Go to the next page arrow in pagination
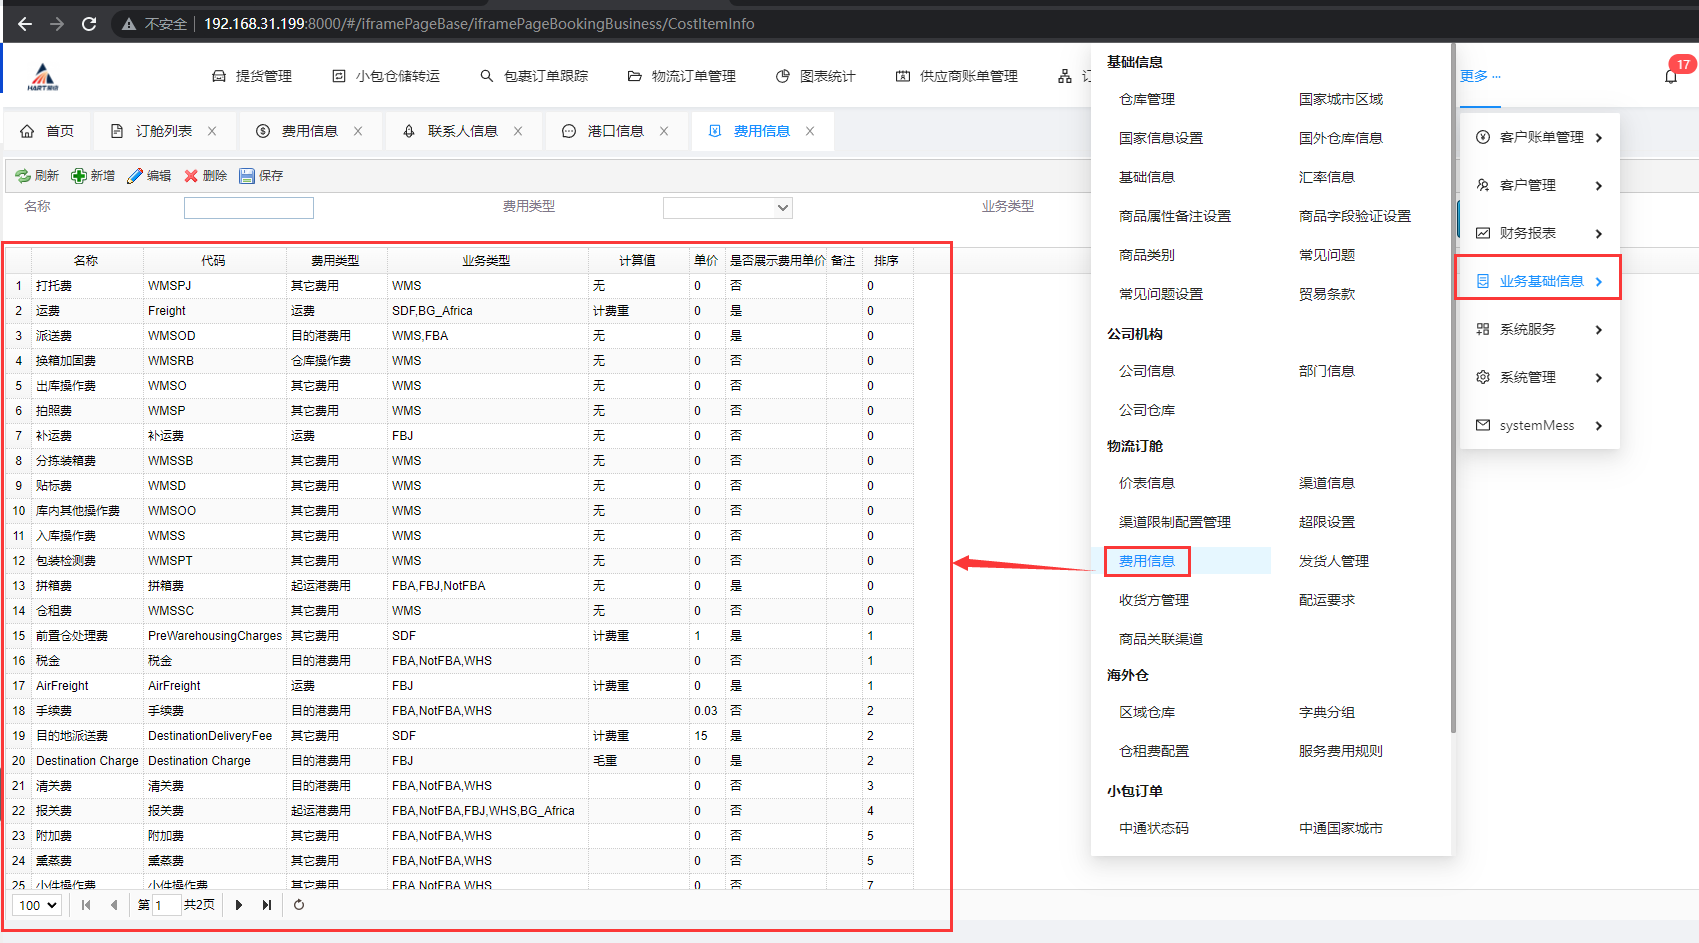This screenshot has width=1699, height=943. [239, 905]
